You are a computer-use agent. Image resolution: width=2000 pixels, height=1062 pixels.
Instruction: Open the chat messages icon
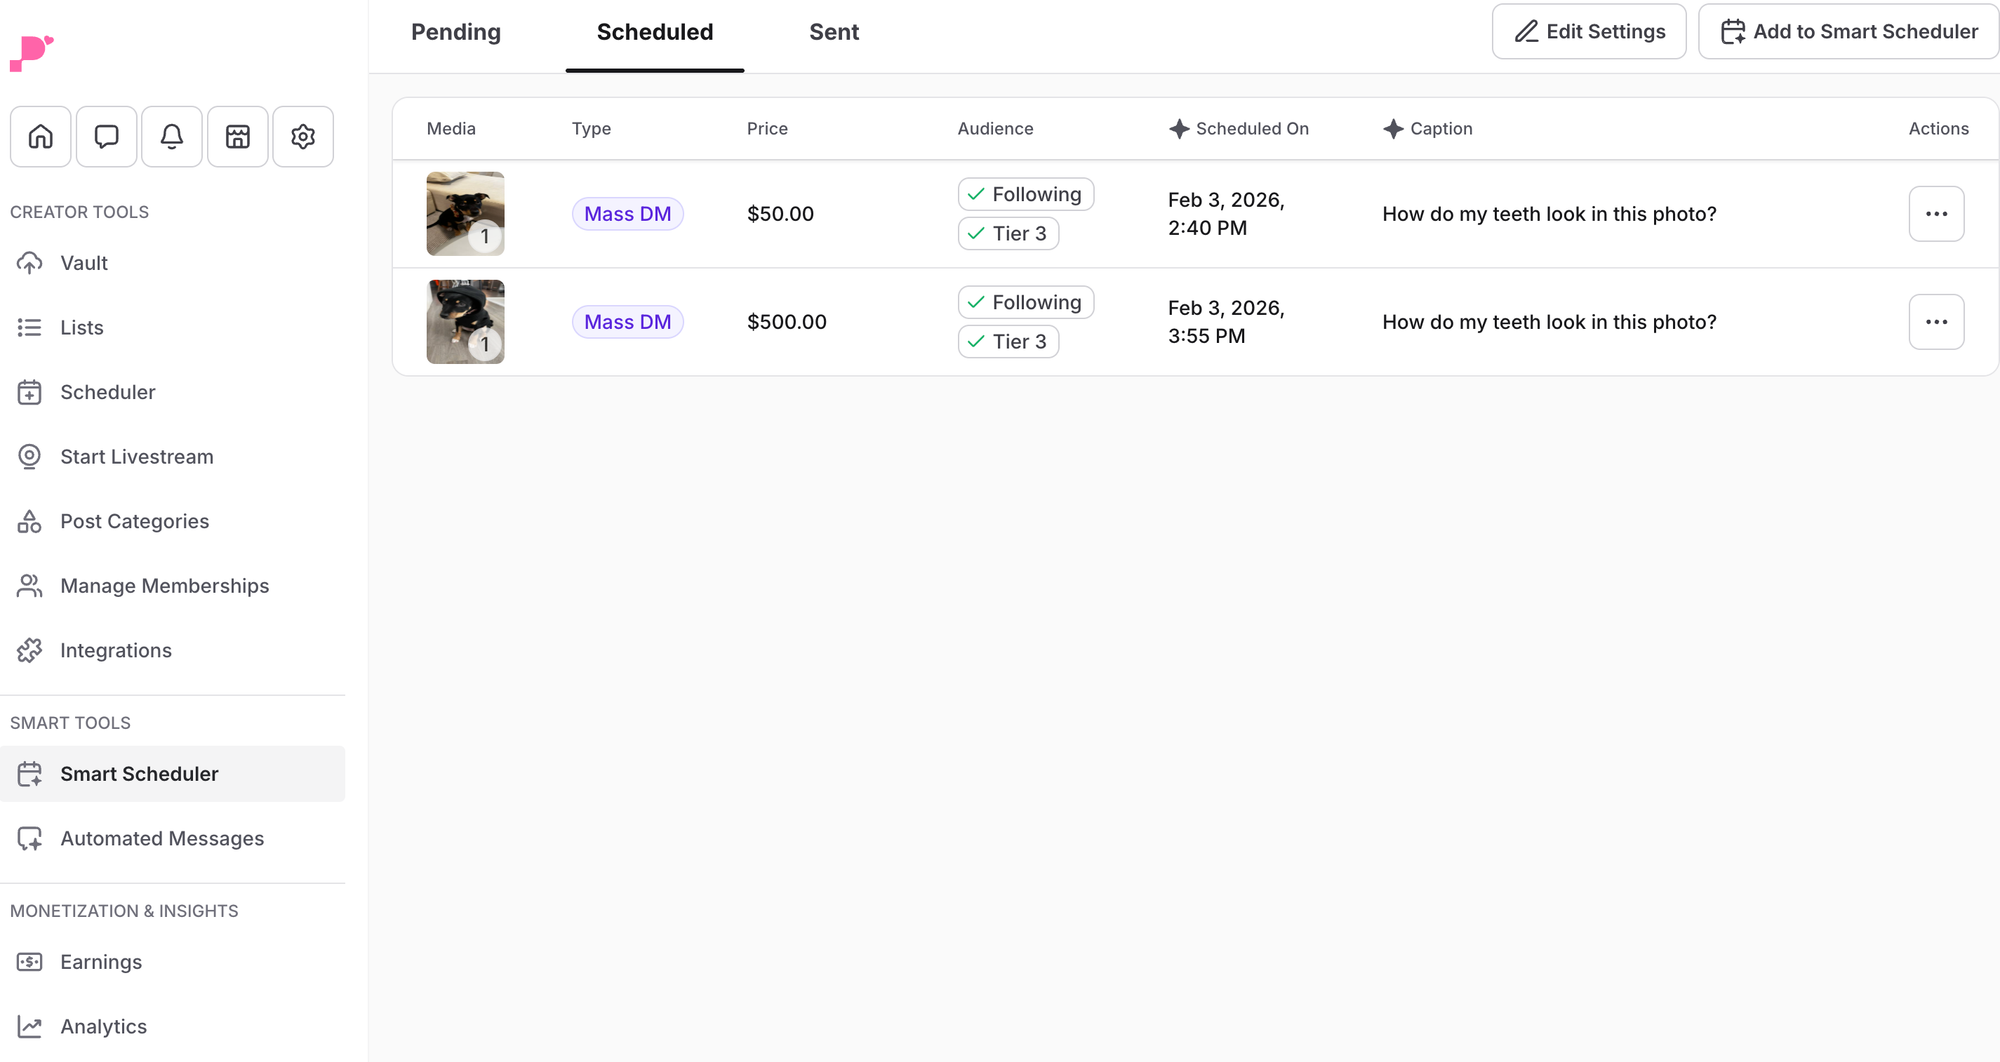(106, 136)
